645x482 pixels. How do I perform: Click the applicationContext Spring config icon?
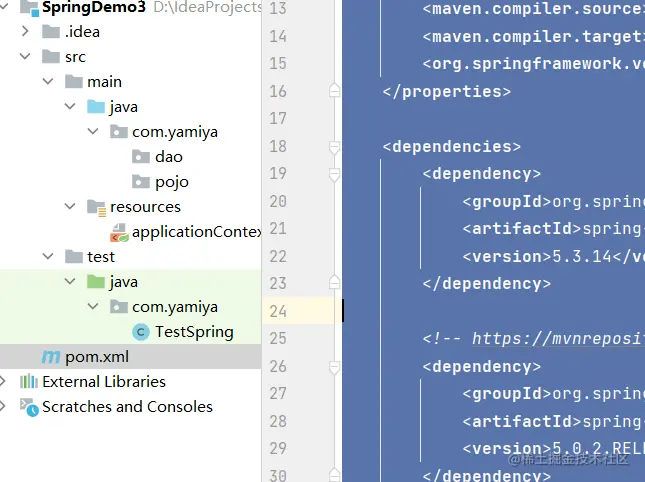[119, 232]
